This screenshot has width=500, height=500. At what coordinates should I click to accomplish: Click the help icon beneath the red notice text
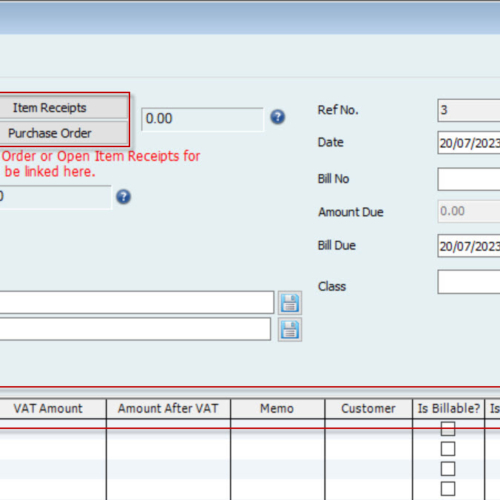click(x=123, y=197)
